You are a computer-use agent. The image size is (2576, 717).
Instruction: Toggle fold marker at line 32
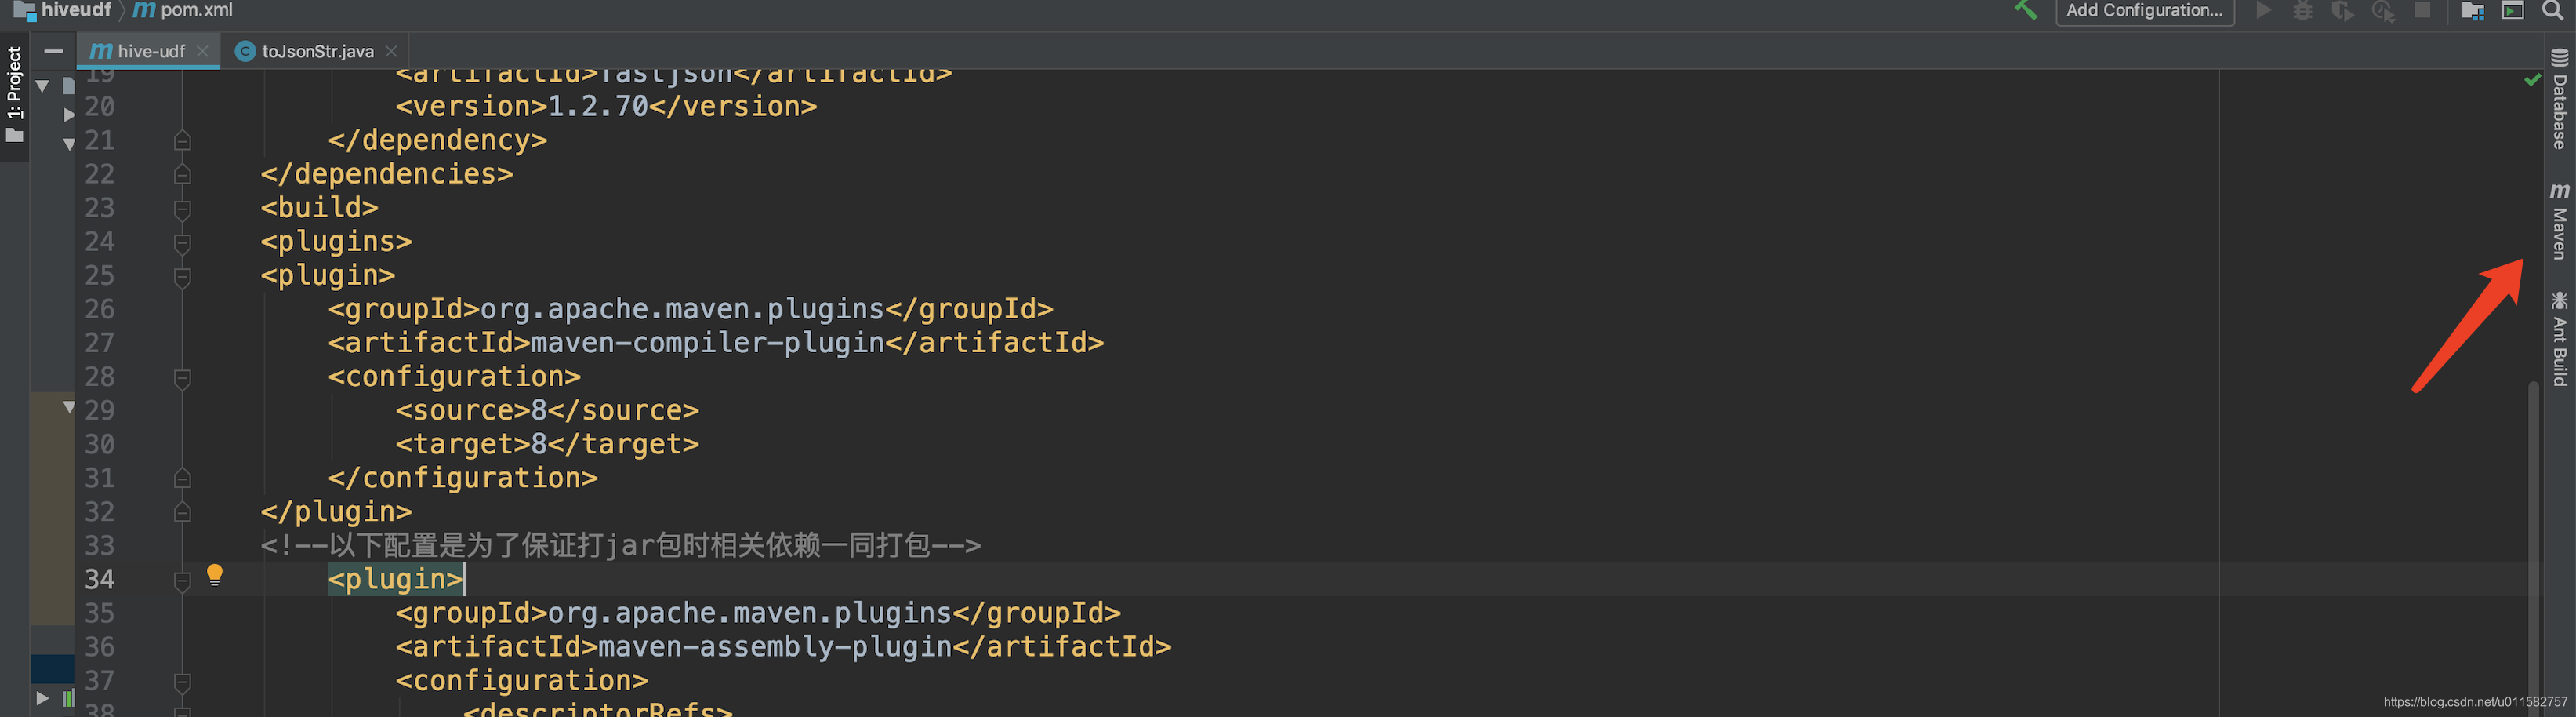(182, 512)
